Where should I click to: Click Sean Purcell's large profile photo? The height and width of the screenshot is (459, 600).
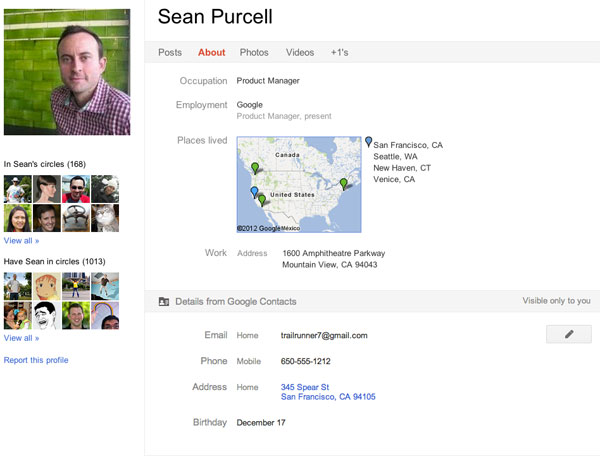pyautogui.click(x=67, y=72)
